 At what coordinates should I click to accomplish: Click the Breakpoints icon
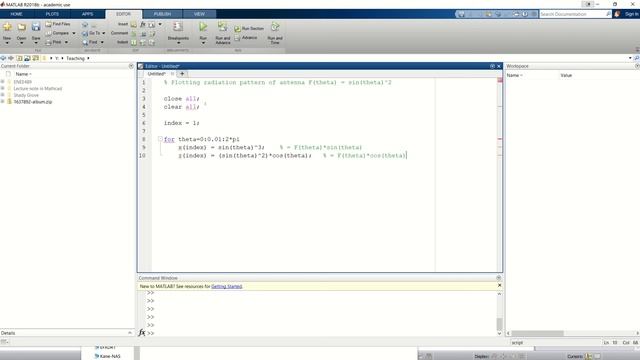[x=178, y=27]
